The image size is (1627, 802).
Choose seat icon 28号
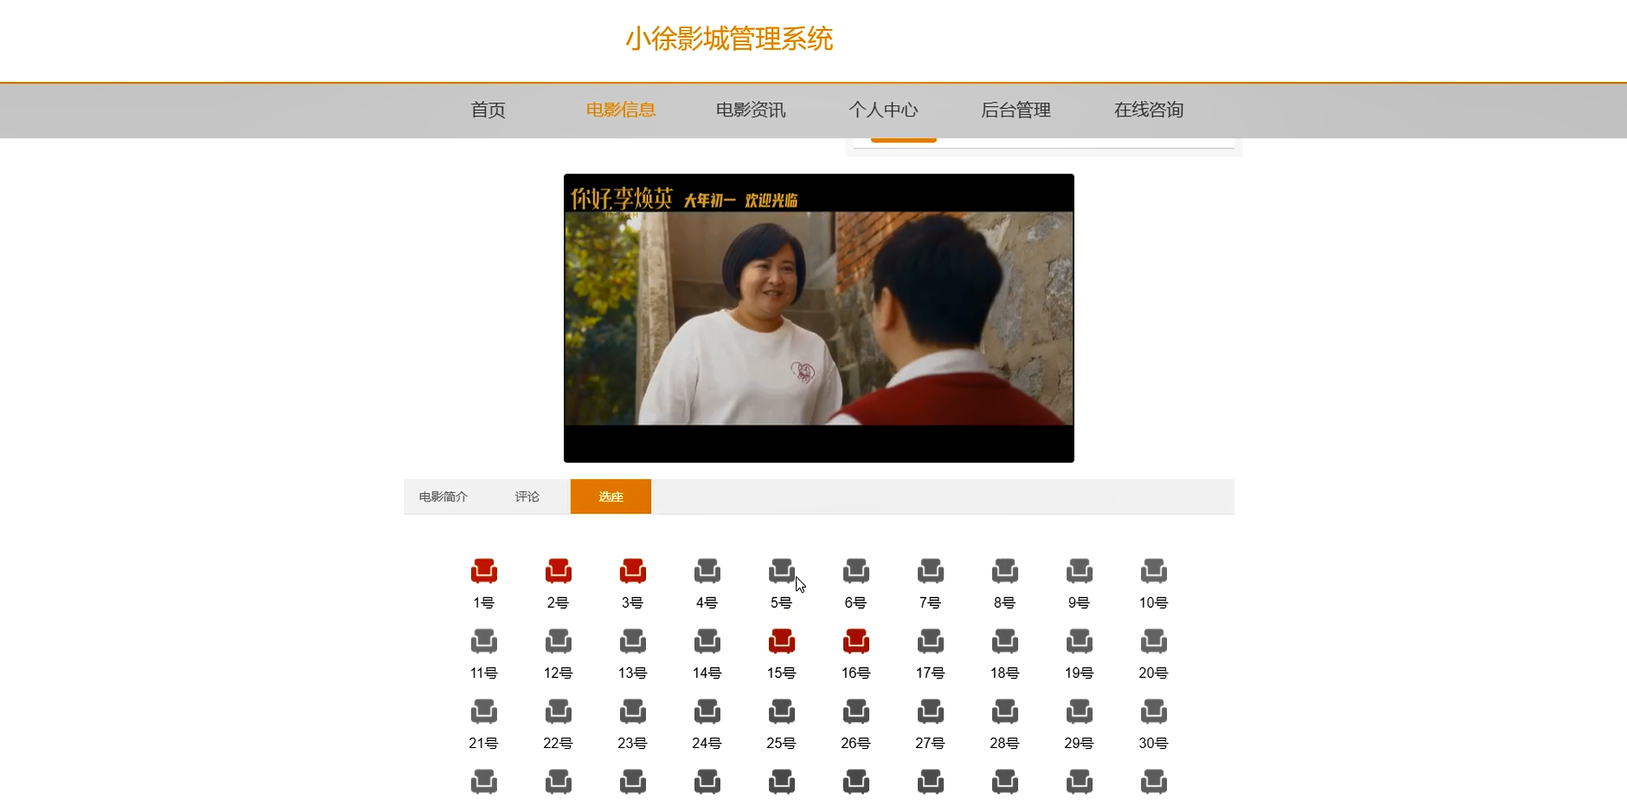[1005, 711]
